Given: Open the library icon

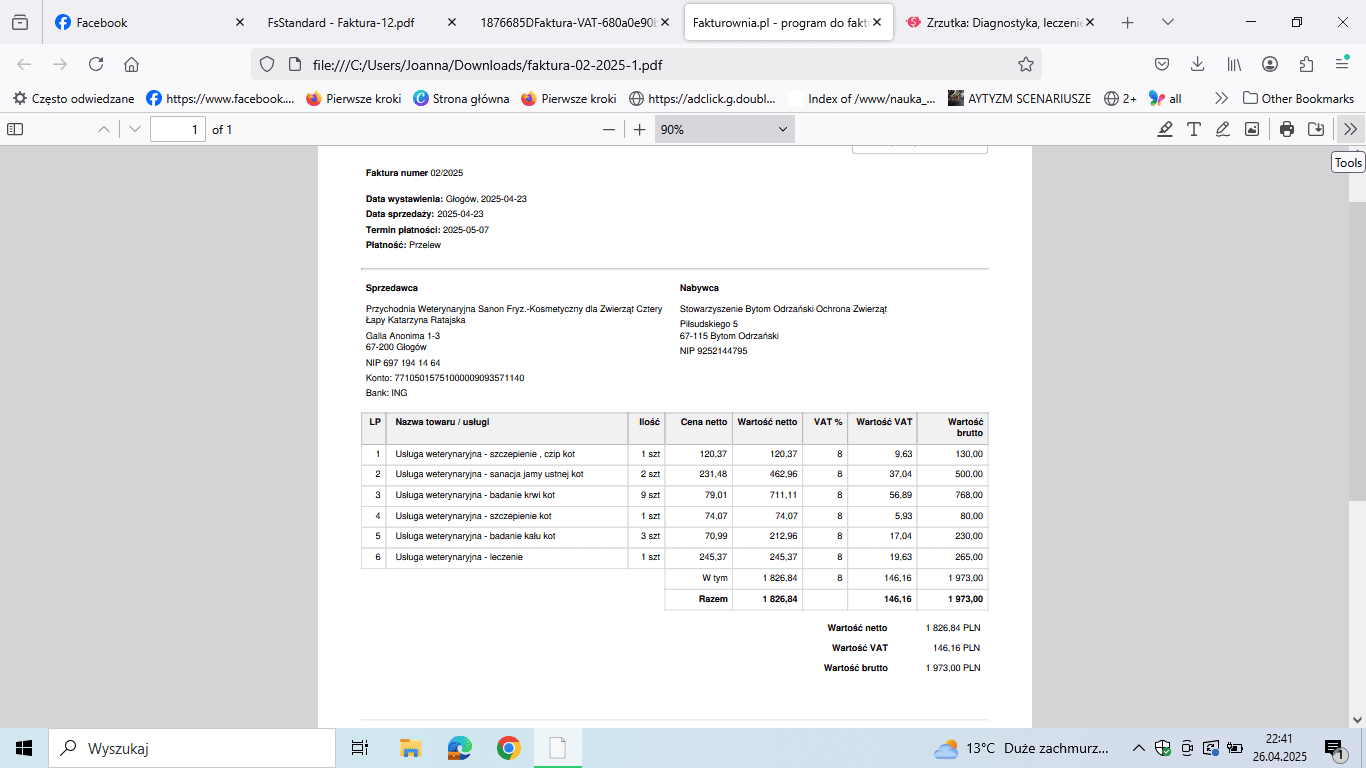Looking at the screenshot, I should point(1234,64).
